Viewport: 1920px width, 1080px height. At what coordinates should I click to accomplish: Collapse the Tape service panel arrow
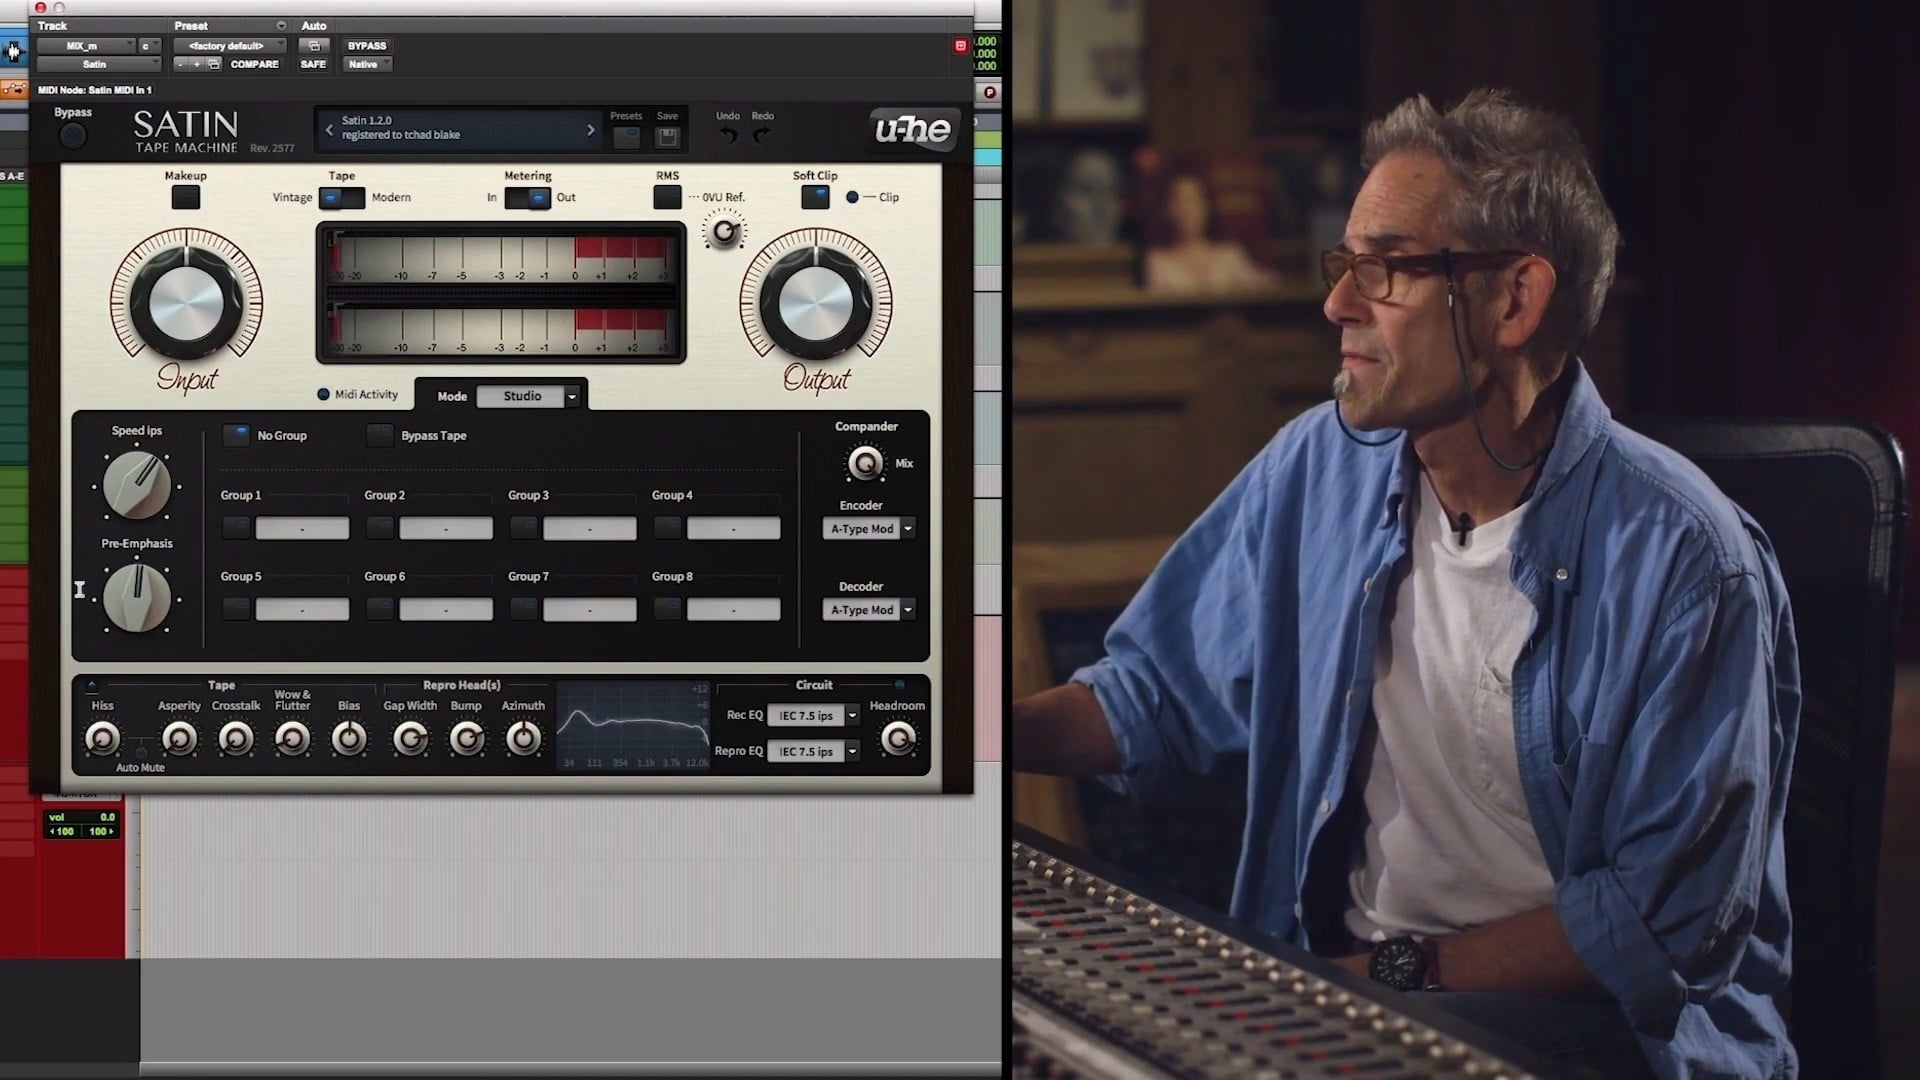(92, 686)
